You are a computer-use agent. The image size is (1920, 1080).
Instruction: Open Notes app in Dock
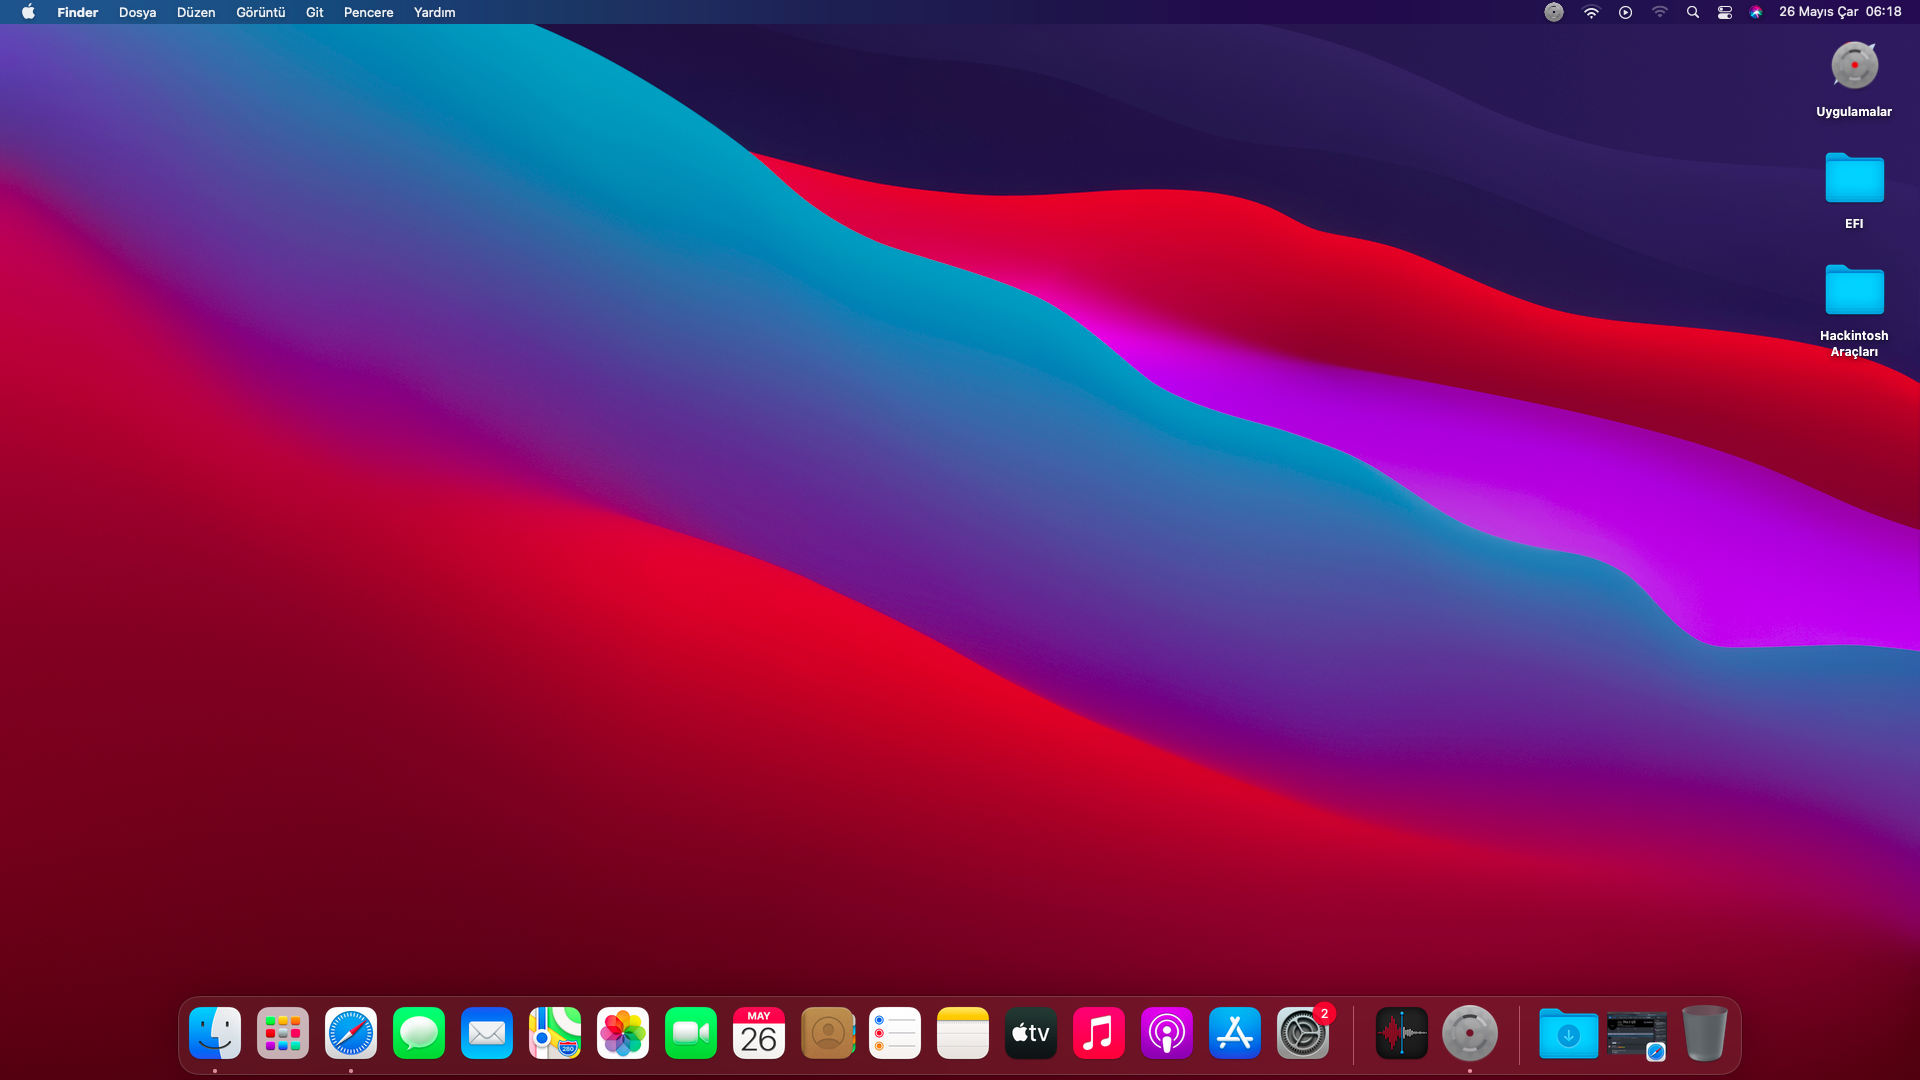coord(963,1033)
